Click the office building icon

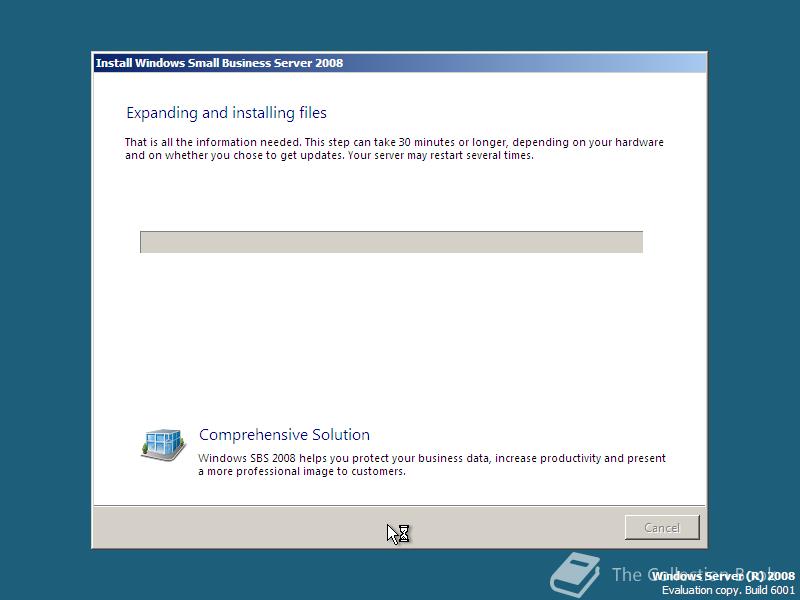click(163, 444)
